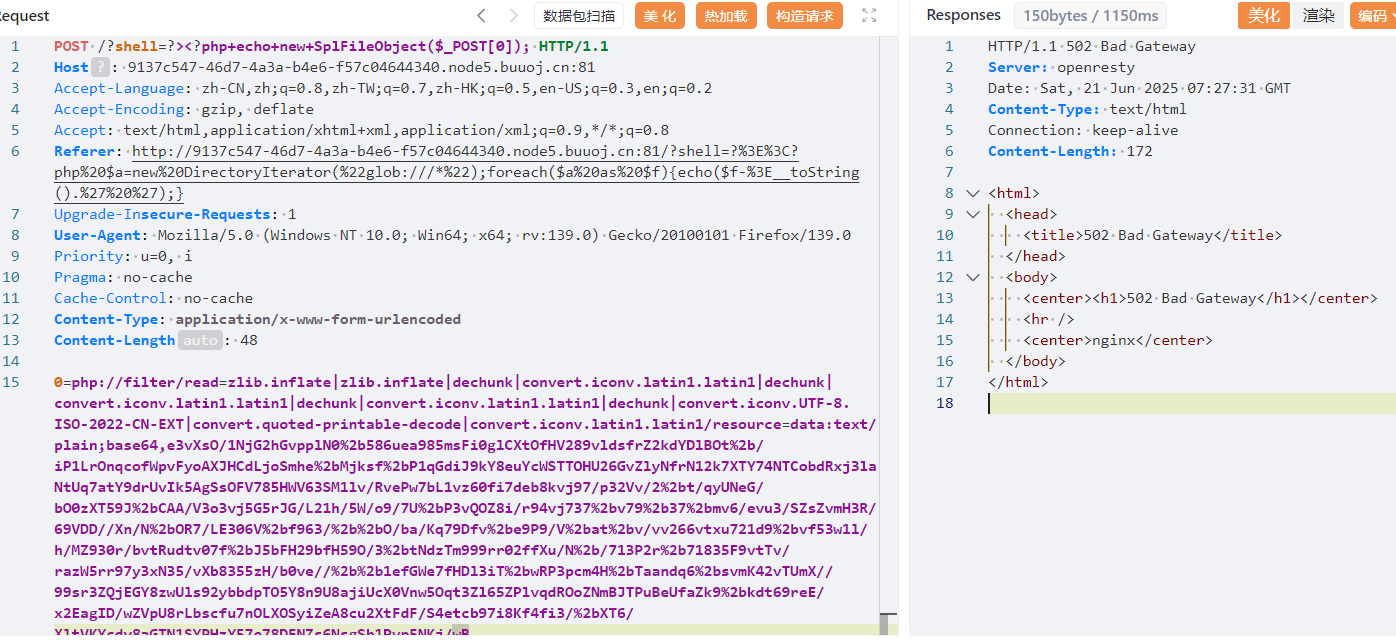Switch response view to 渲染

click(x=1318, y=15)
